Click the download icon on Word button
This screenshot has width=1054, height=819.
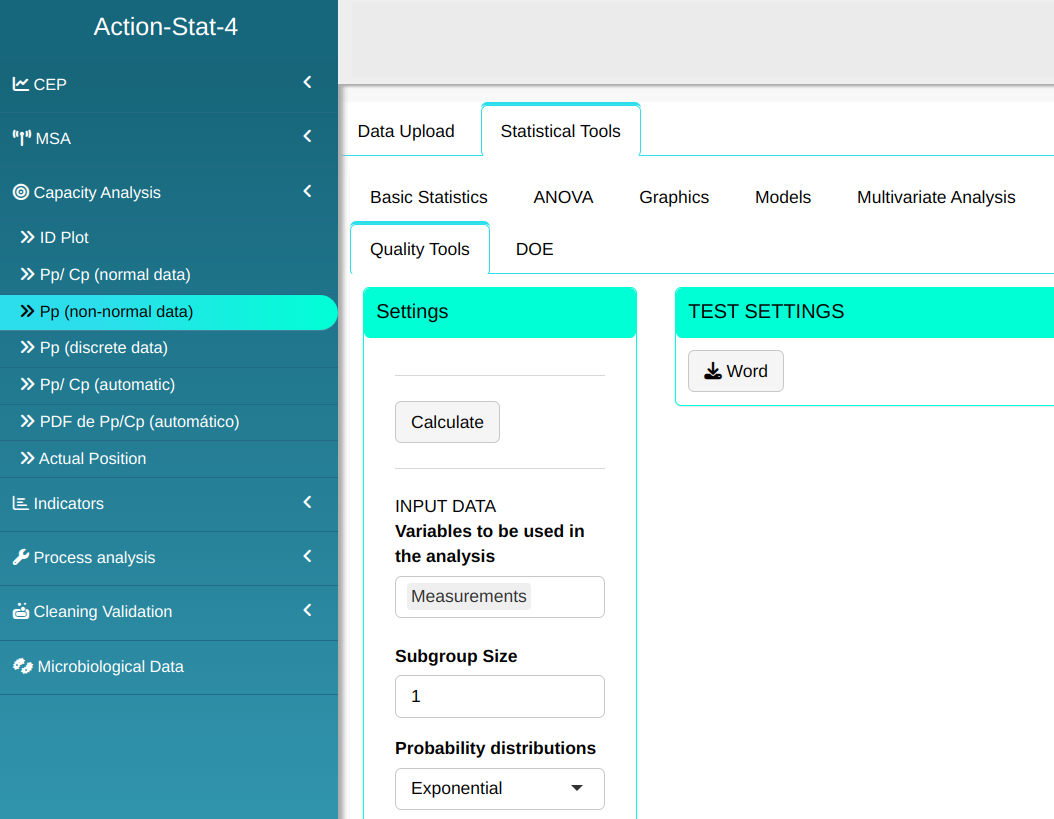(x=712, y=372)
